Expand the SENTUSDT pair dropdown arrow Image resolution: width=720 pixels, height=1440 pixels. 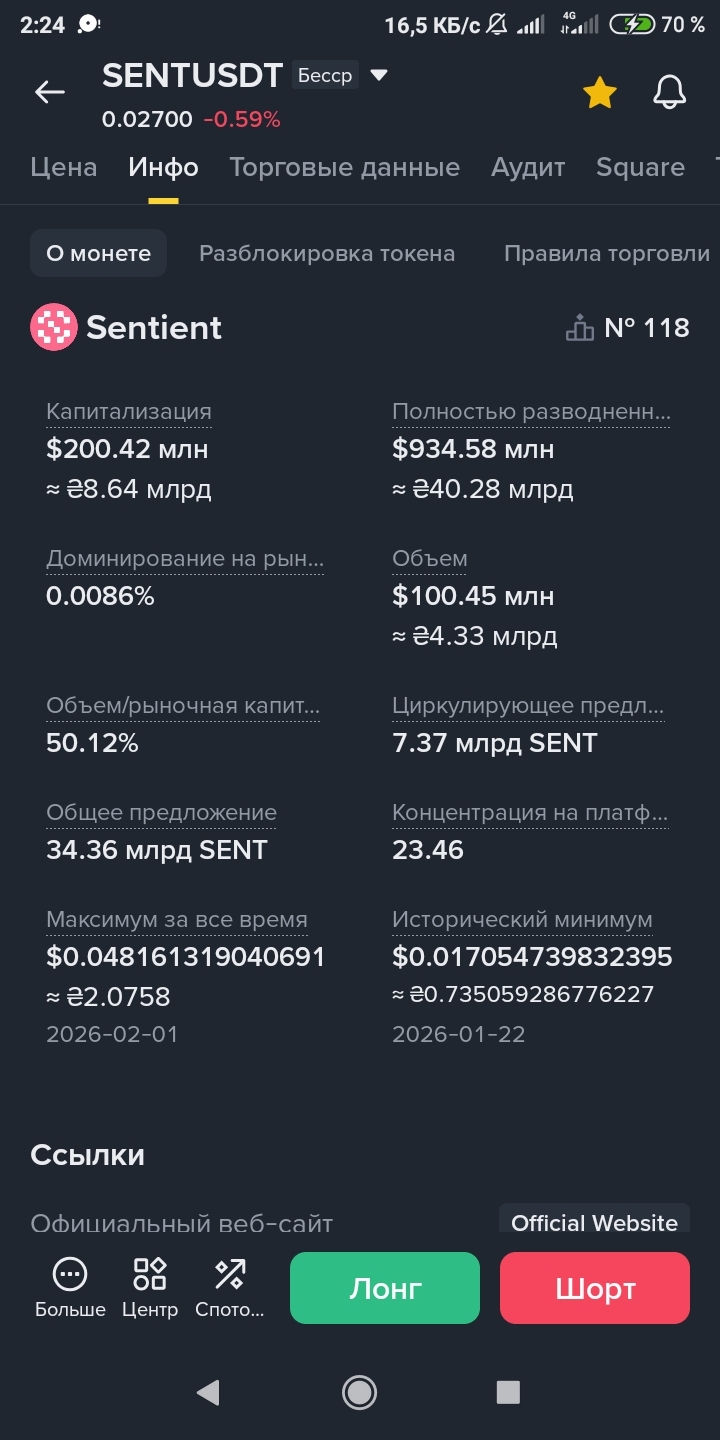pyautogui.click(x=379, y=75)
